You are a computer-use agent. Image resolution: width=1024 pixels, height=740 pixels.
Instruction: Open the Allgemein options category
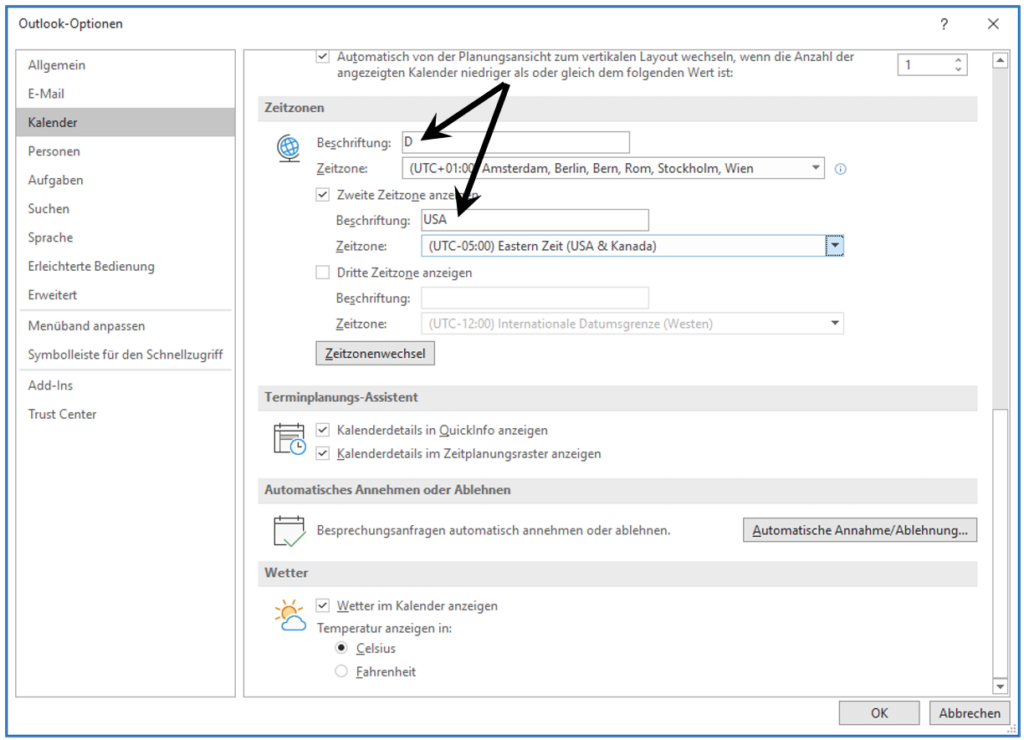pyautogui.click(x=125, y=65)
